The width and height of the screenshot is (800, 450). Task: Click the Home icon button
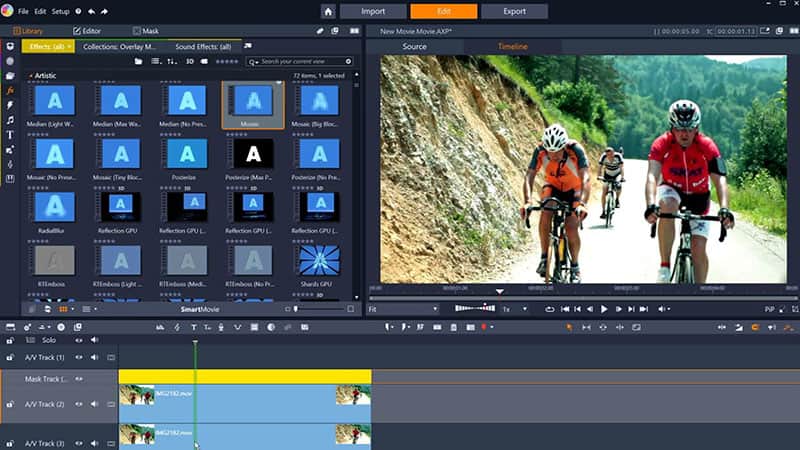point(328,11)
